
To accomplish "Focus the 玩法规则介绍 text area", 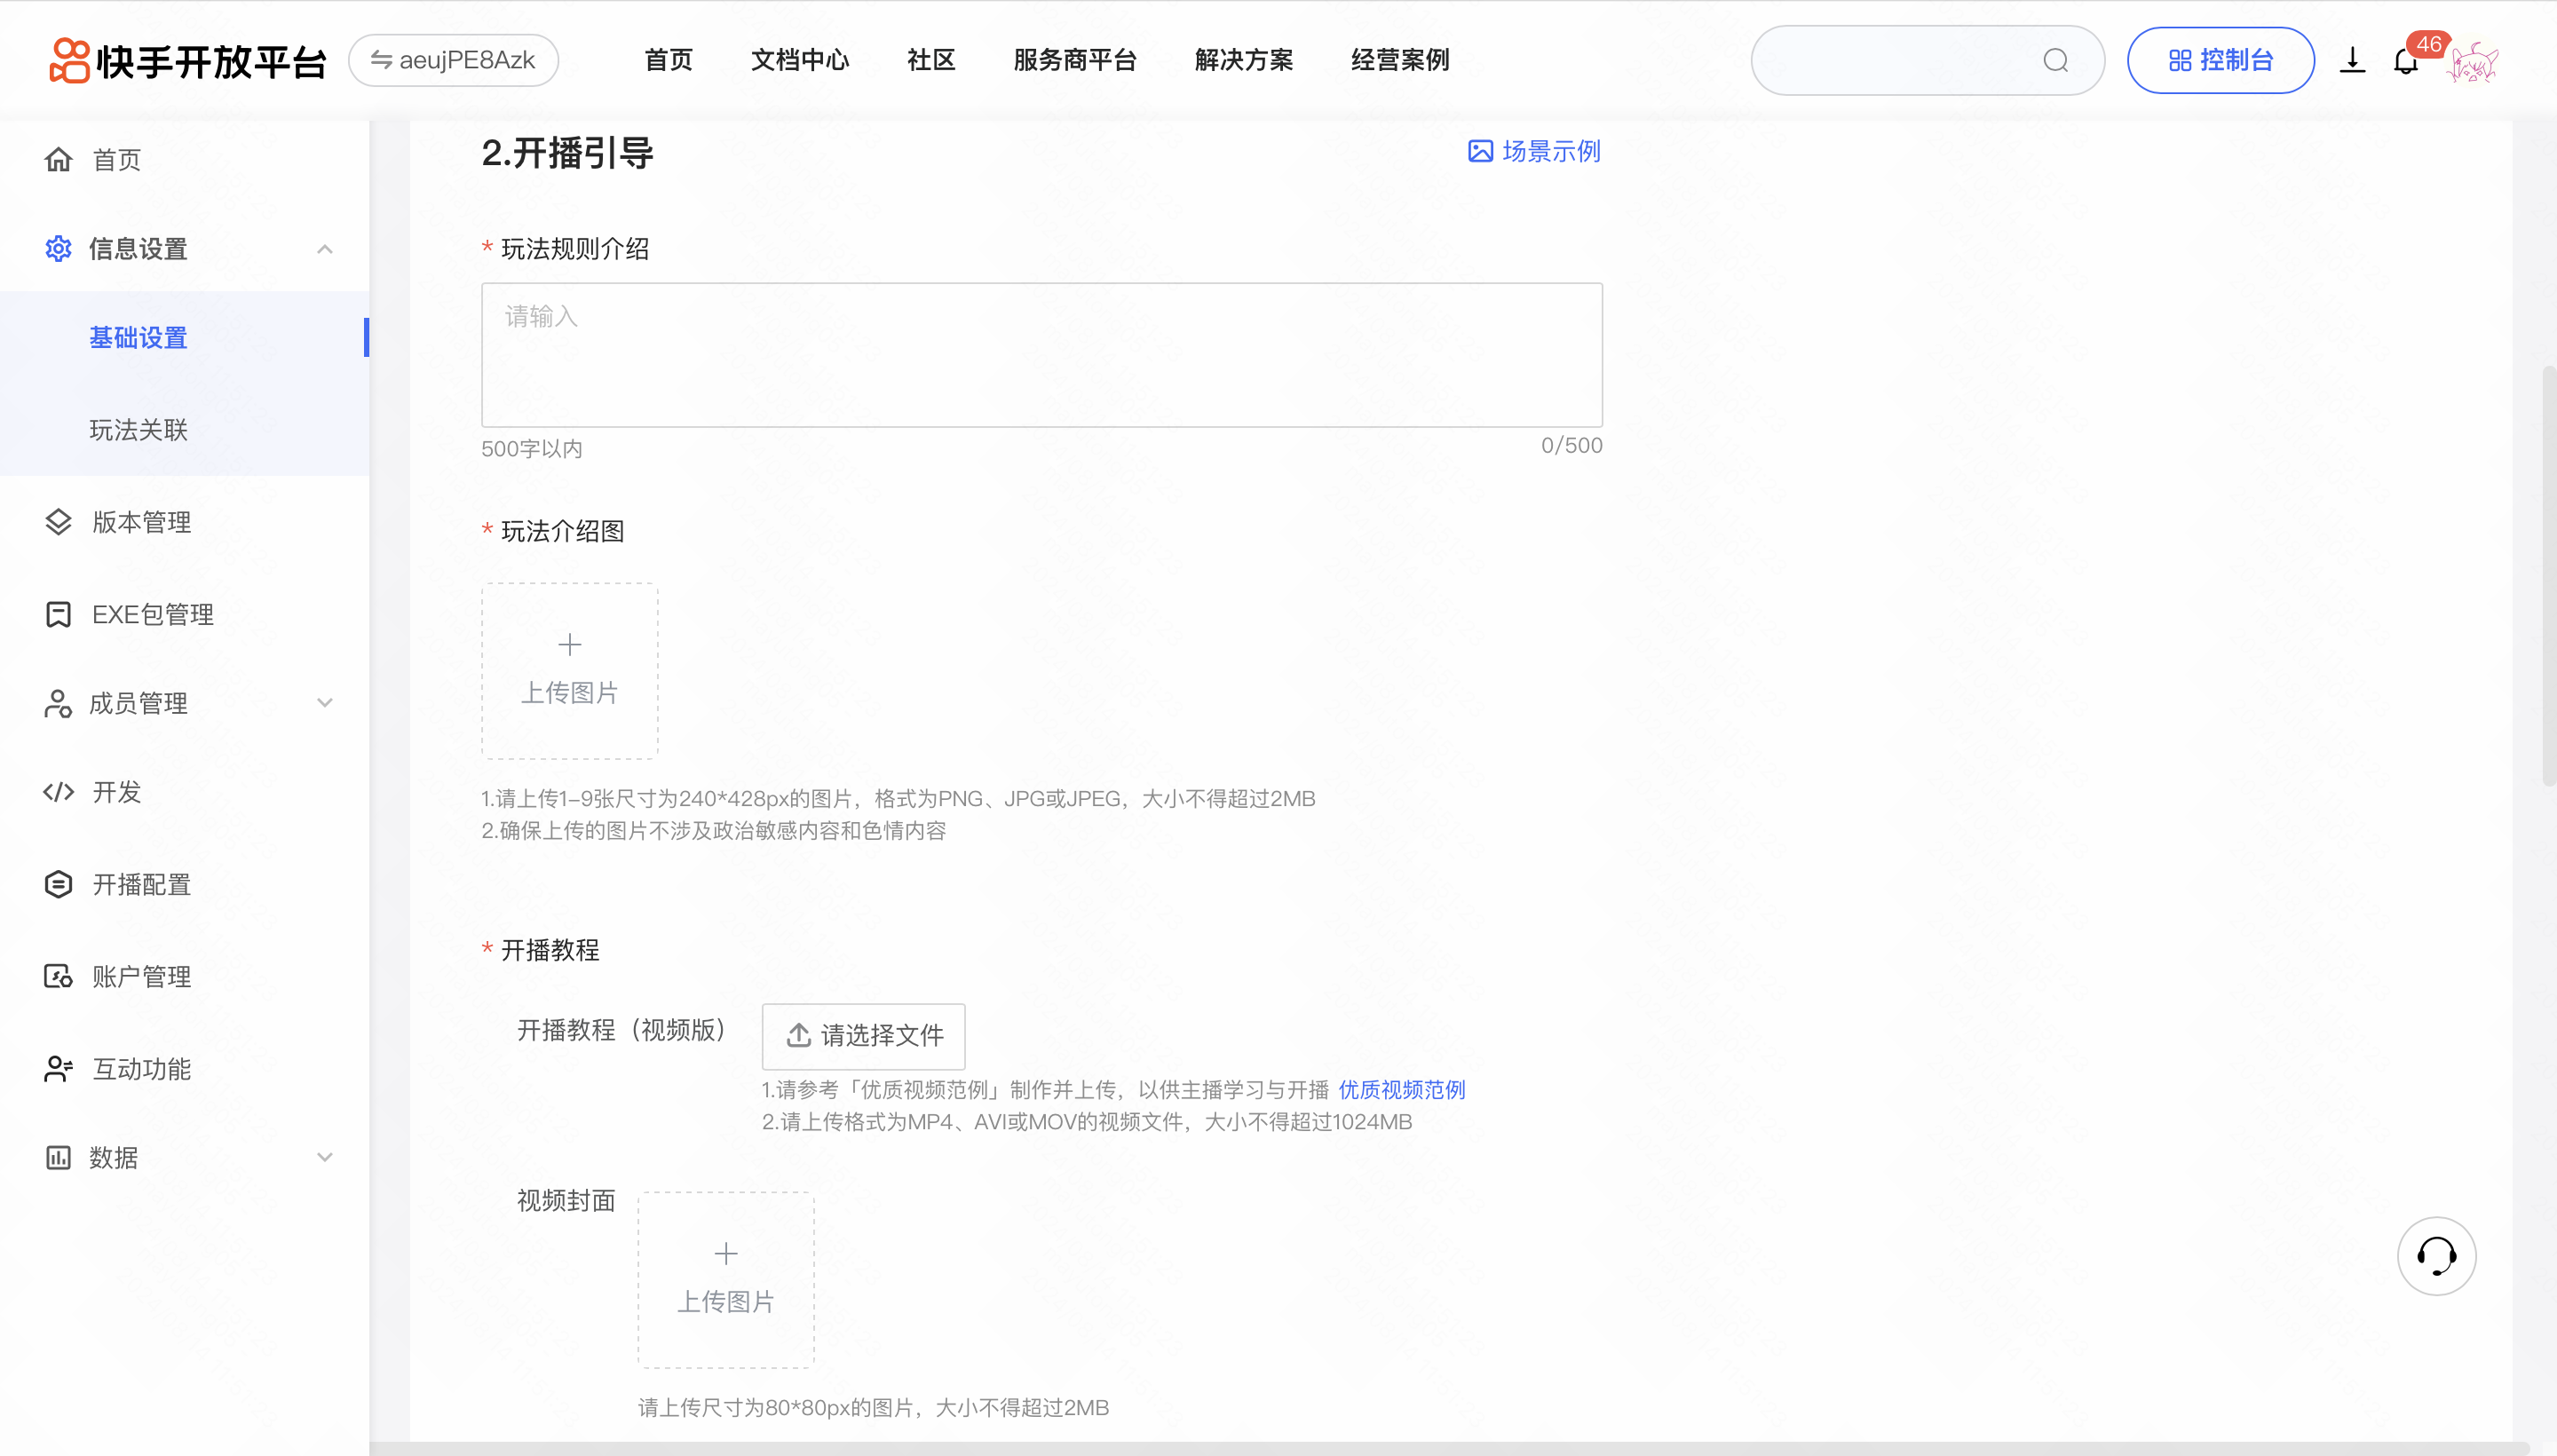I will 1041,355.
